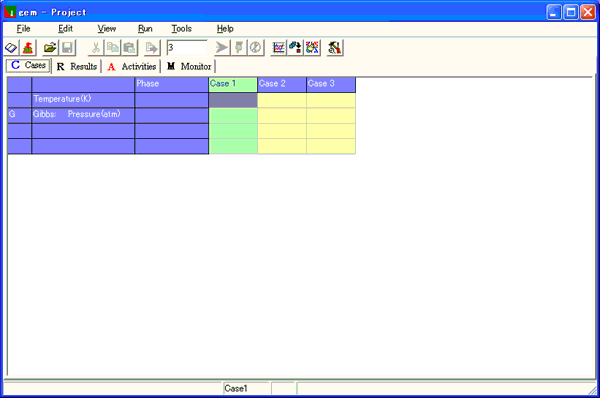Switch to the Results tab
The height and width of the screenshot is (398, 600).
point(77,67)
